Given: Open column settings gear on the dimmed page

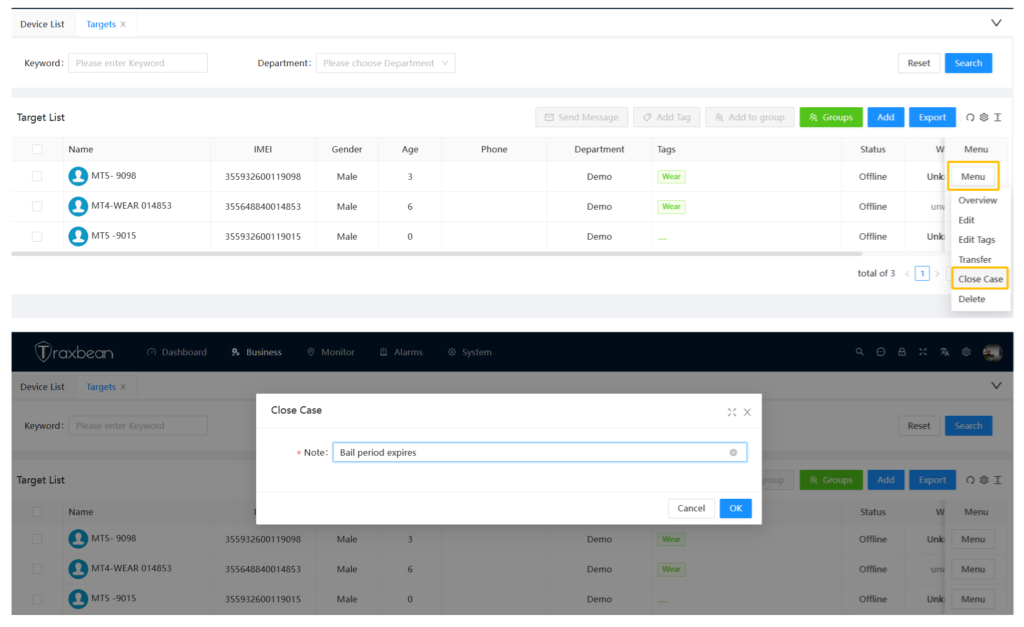Looking at the screenshot, I should [x=984, y=480].
